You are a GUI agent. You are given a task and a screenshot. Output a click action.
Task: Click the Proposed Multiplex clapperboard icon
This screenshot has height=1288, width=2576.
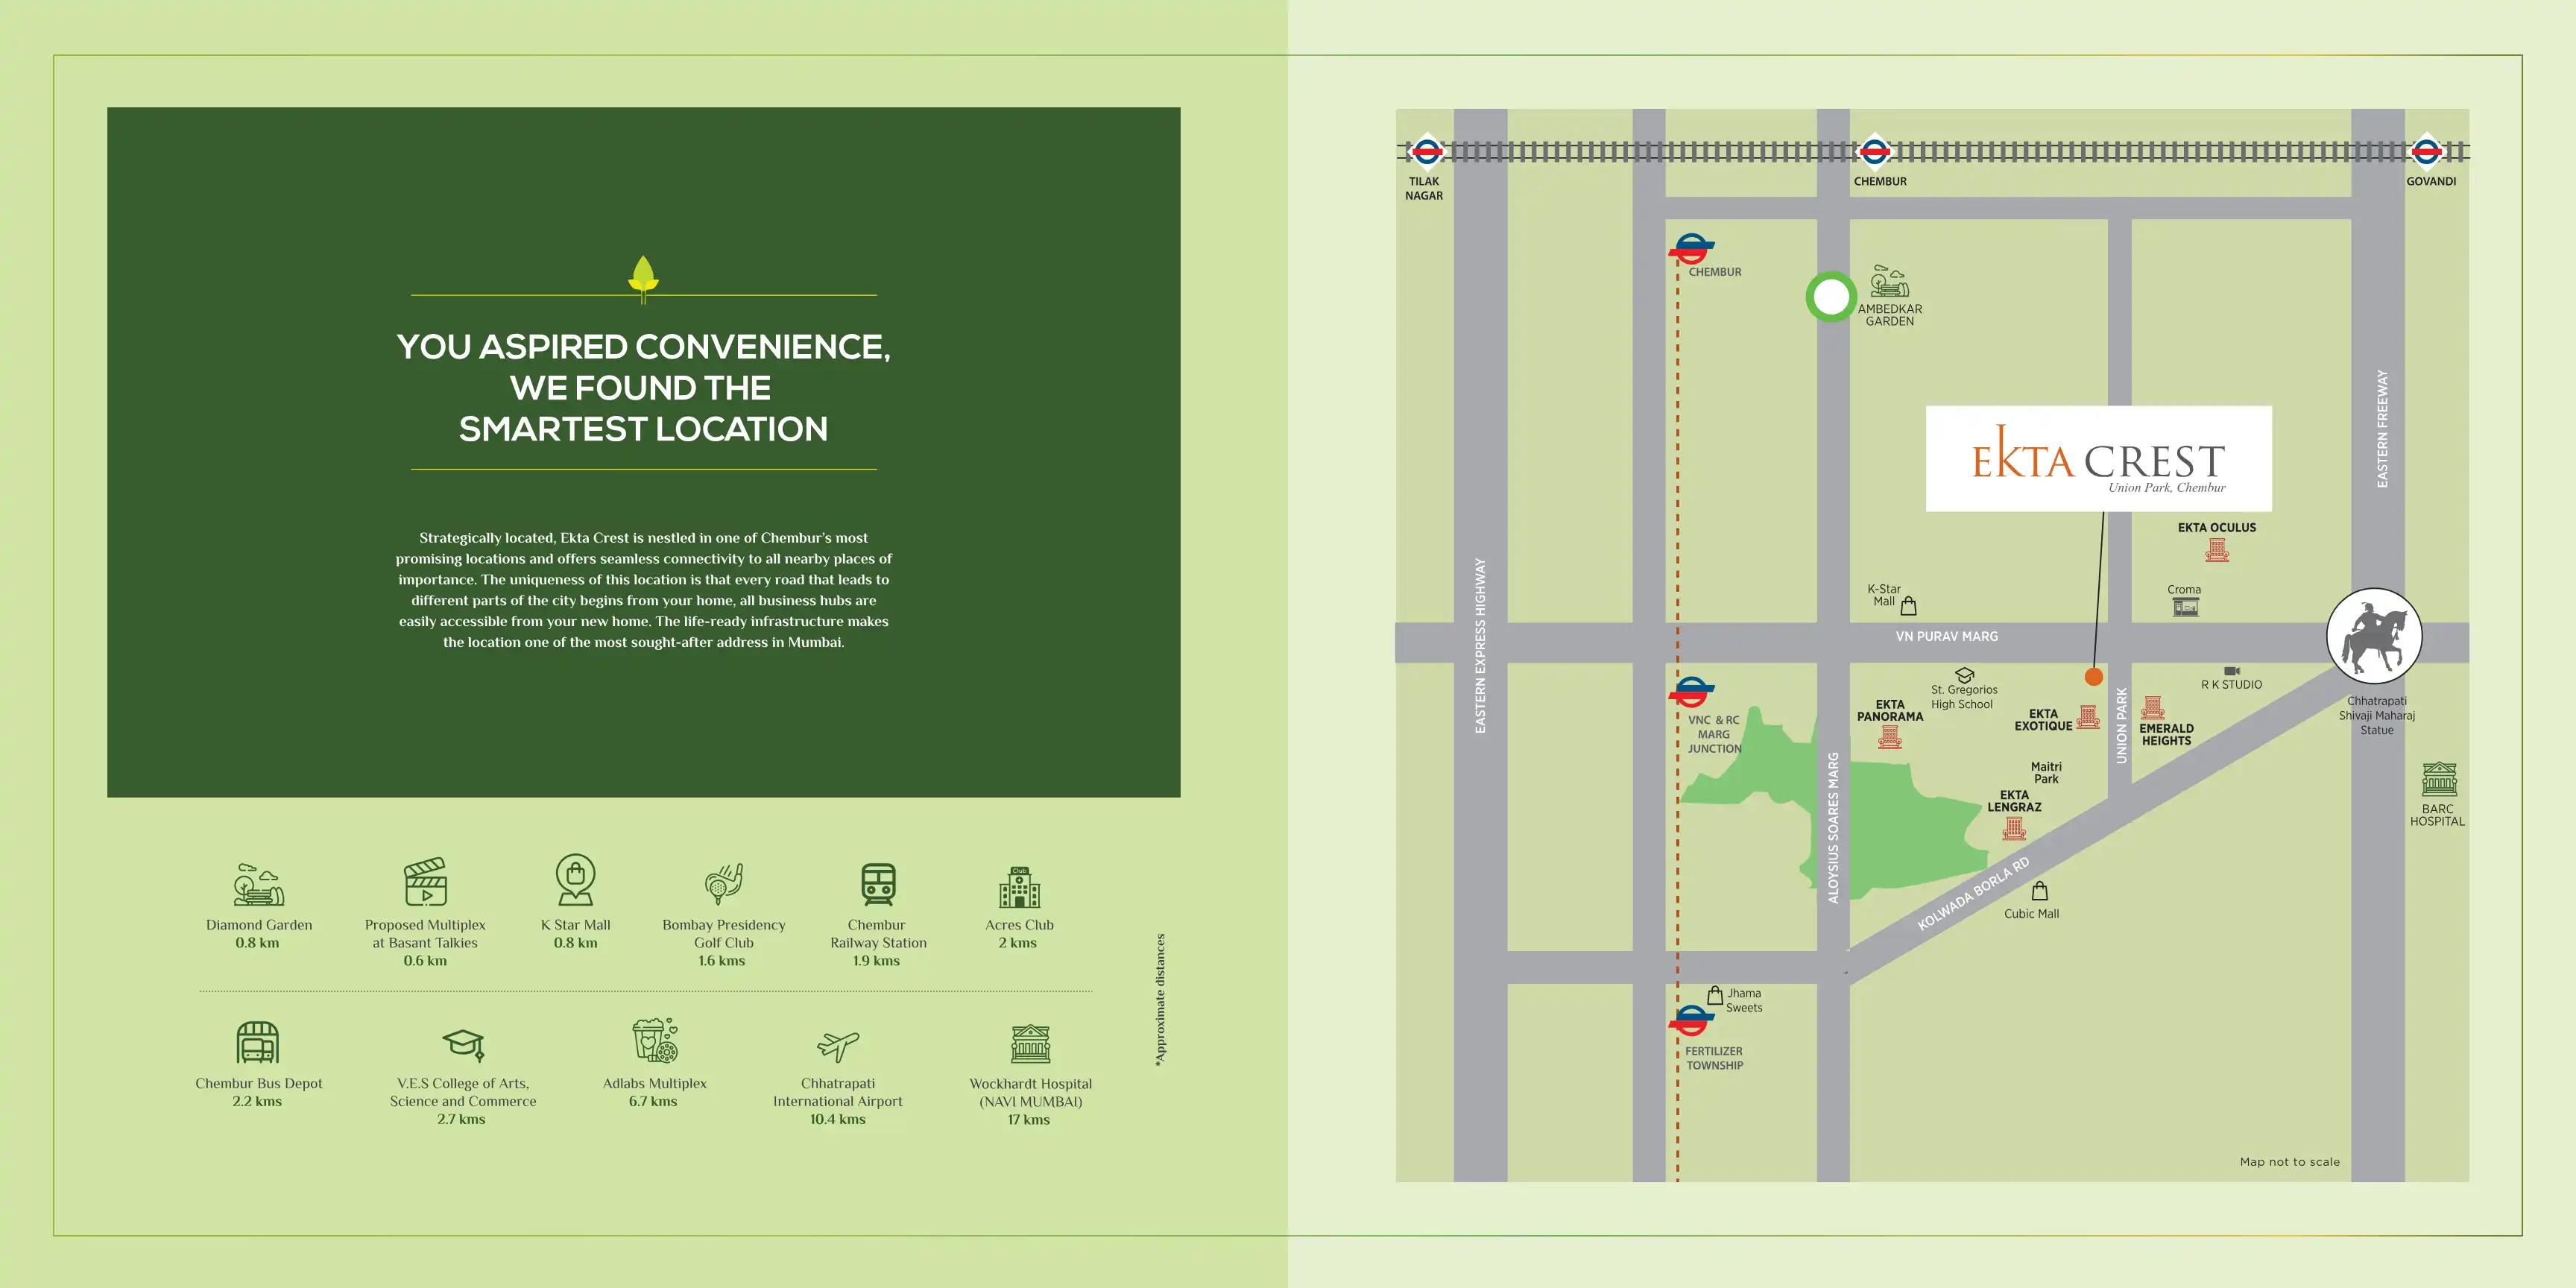coord(425,882)
